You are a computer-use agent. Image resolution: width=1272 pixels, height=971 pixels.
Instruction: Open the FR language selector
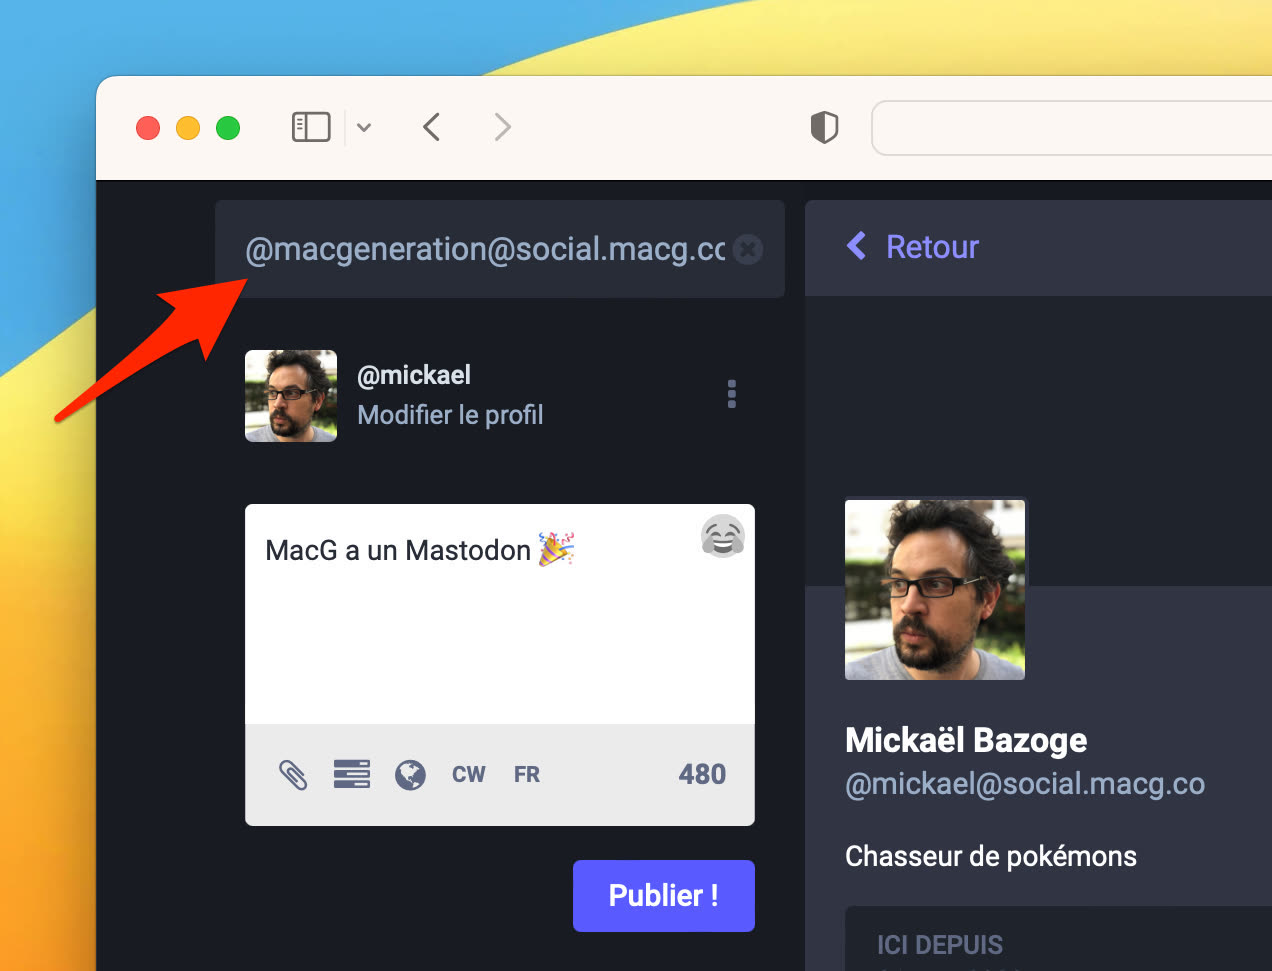point(527,774)
